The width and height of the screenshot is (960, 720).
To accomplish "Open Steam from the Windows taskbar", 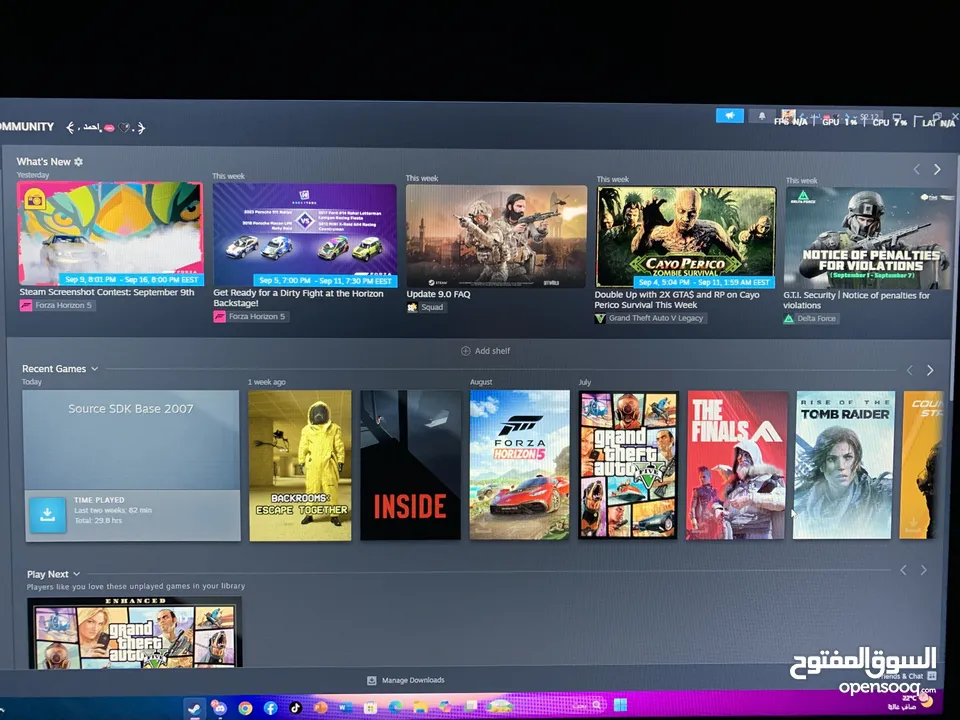I will (x=195, y=708).
